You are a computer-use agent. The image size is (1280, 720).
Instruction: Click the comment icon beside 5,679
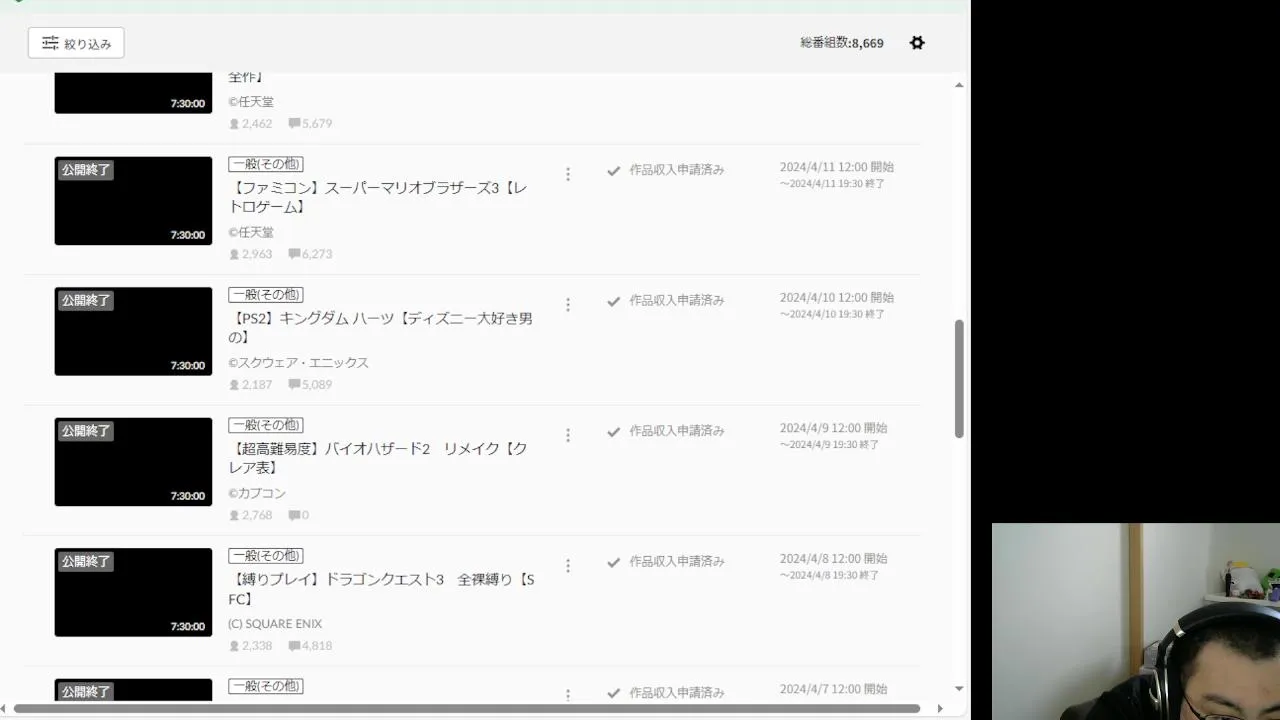point(294,124)
